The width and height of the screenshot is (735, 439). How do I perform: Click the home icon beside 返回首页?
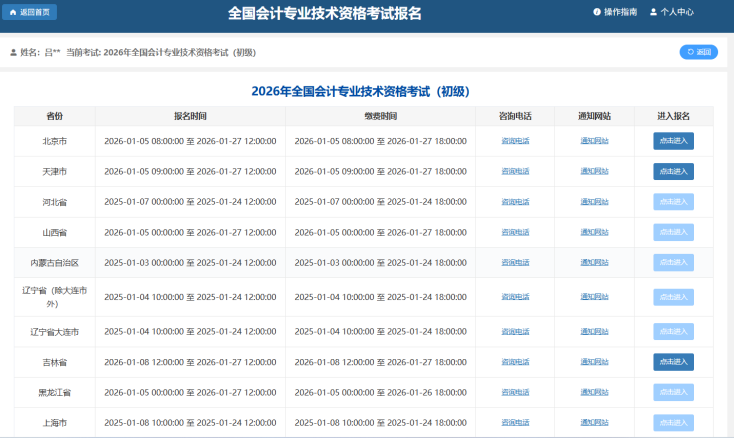(x=12, y=12)
